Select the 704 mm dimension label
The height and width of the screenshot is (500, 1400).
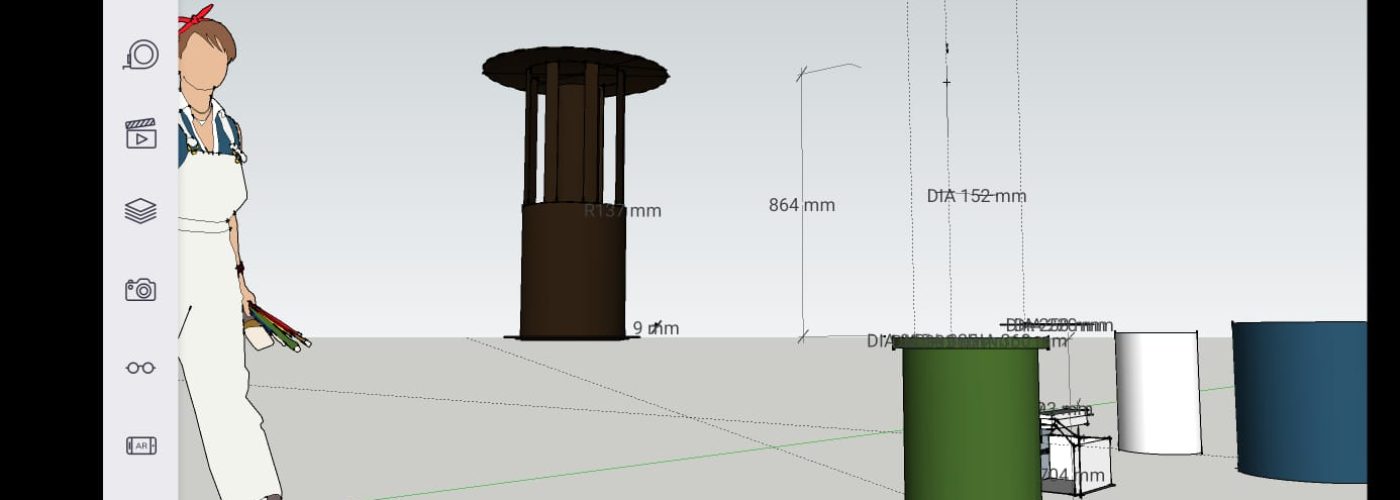pyautogui.click(x=1073, y=475)
